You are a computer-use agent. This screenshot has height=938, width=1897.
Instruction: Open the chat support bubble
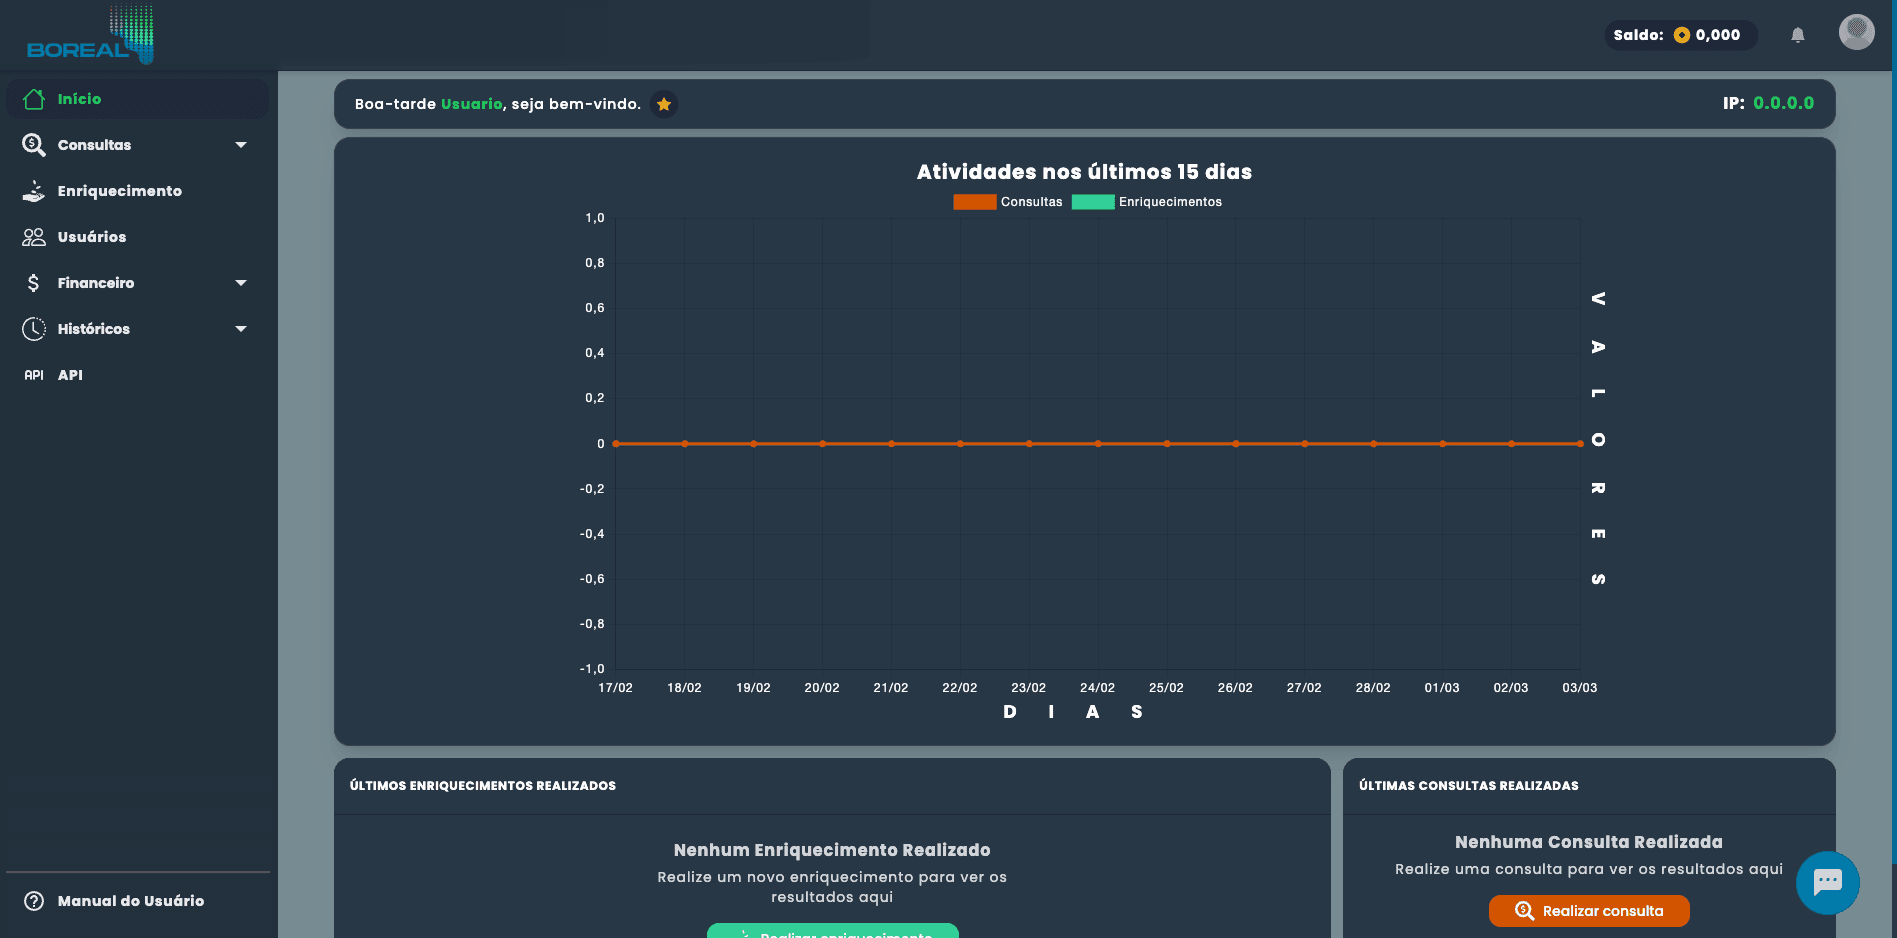coord(1827,882)
